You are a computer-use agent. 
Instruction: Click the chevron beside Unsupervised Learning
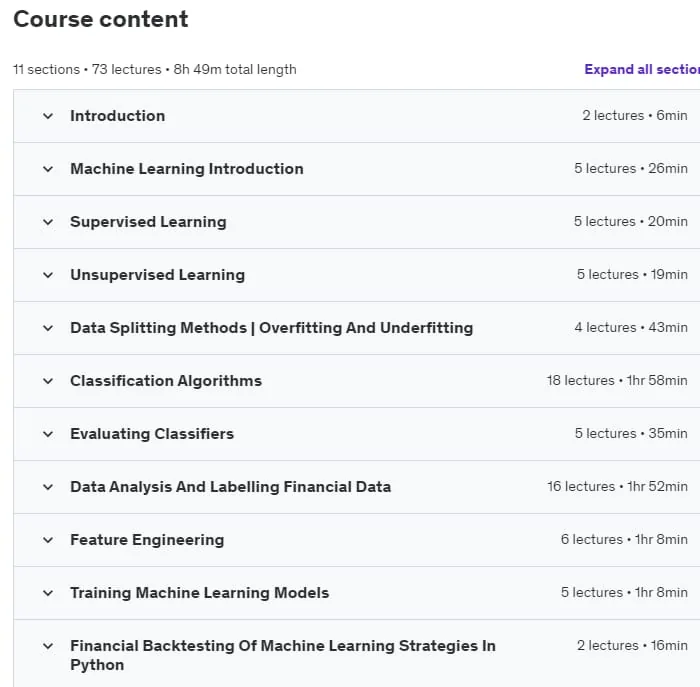[48, 275]
